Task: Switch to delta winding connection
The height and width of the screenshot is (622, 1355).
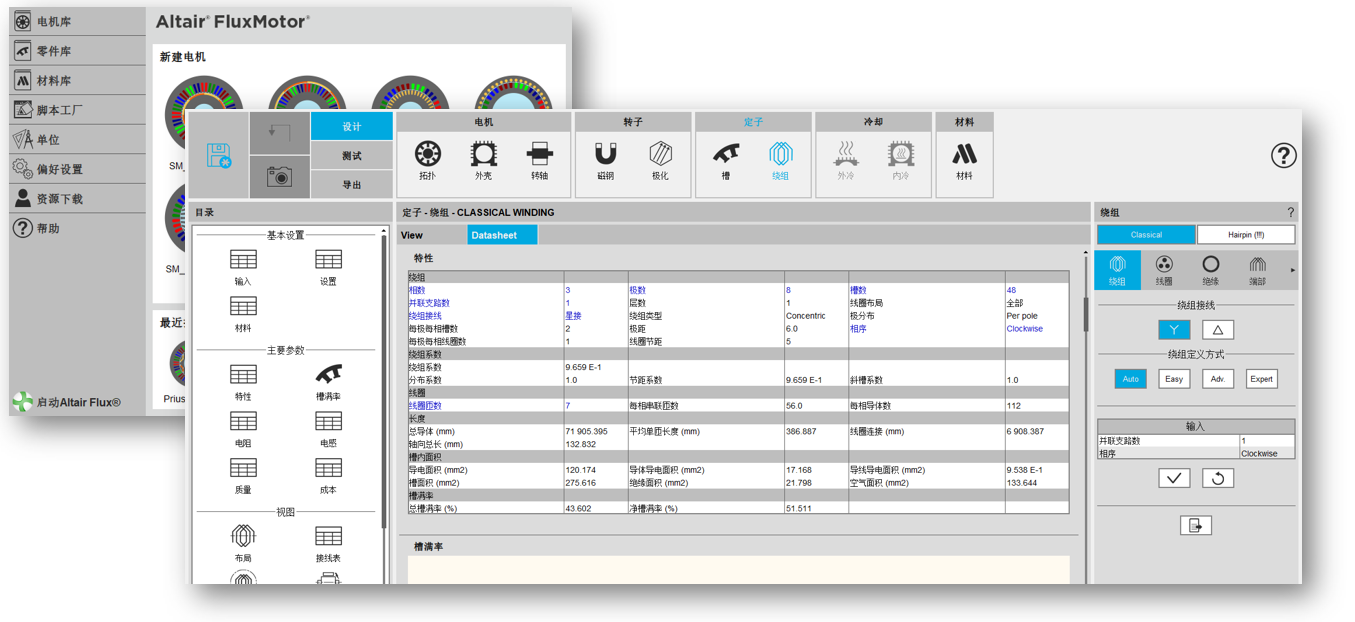Action: point(1217,330)
